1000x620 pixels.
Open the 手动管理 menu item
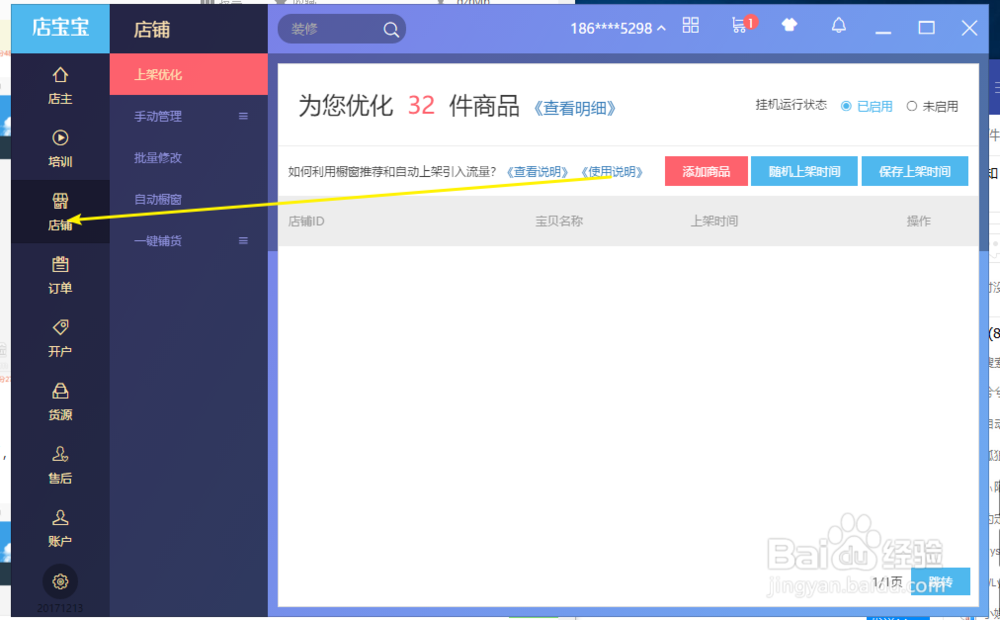tap(189, 116)
